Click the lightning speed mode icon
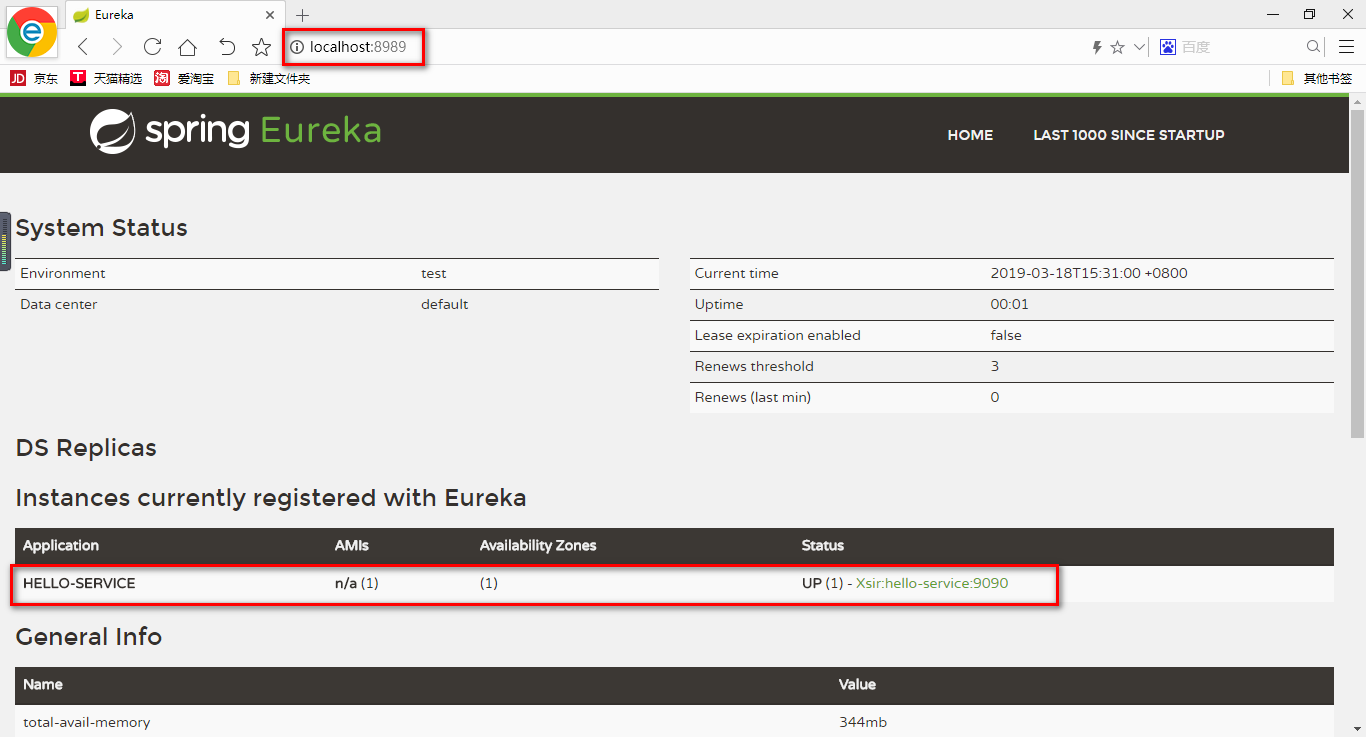 click(1097, 47)
